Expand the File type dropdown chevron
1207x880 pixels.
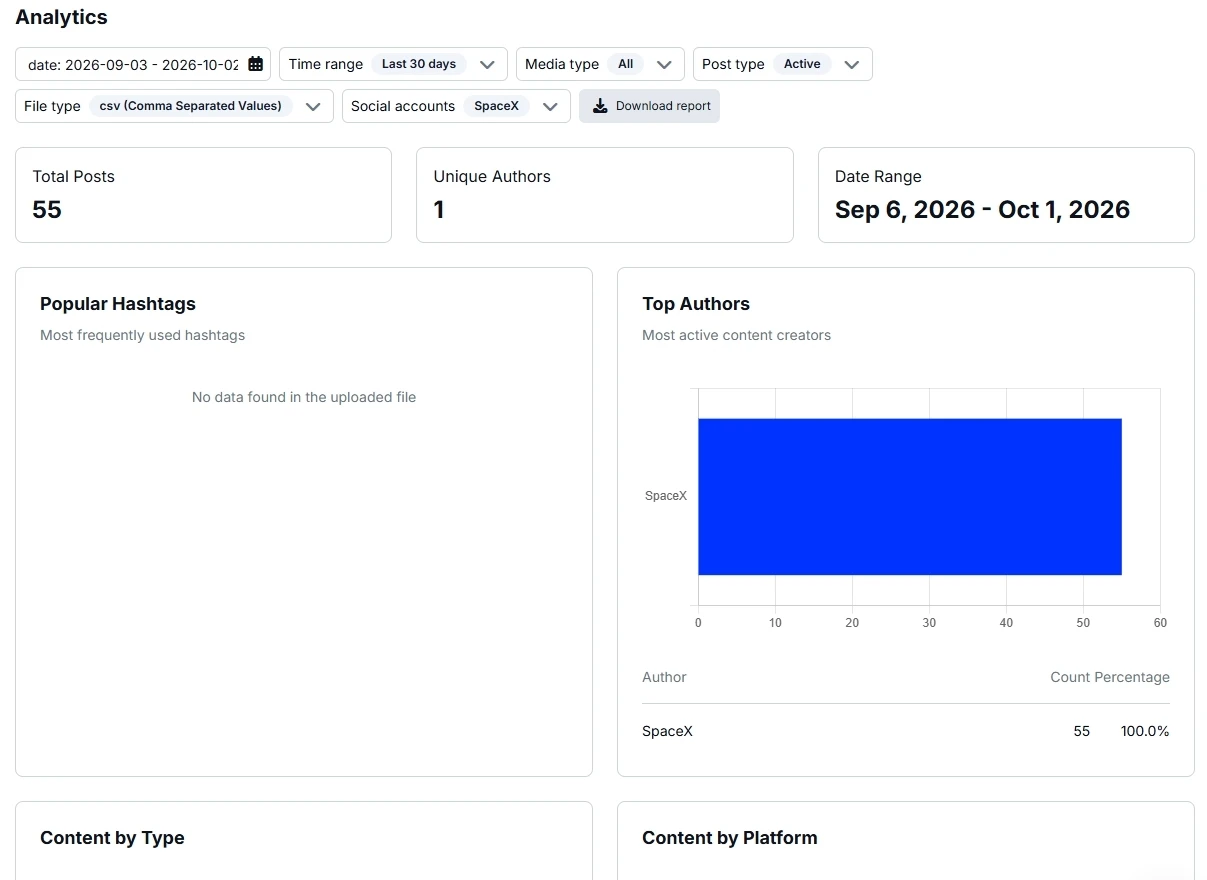click(313, 106)
